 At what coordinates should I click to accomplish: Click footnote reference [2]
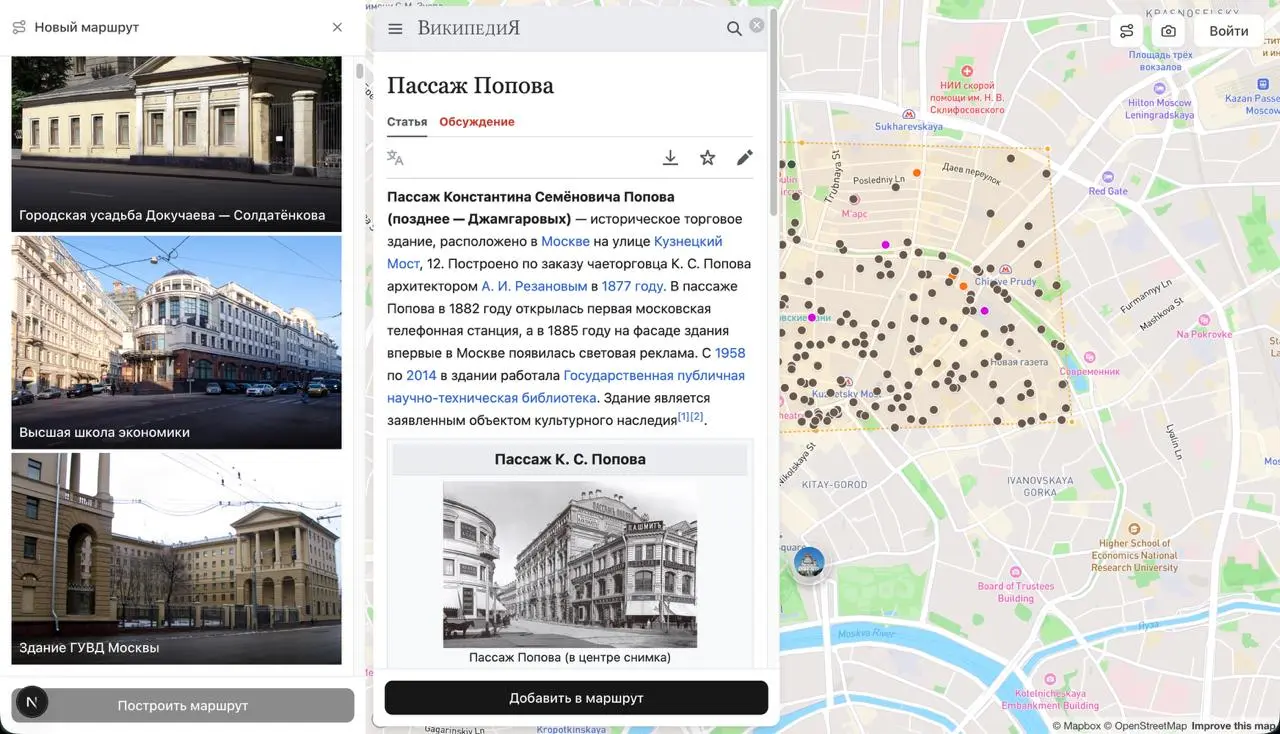pos(697,416)
